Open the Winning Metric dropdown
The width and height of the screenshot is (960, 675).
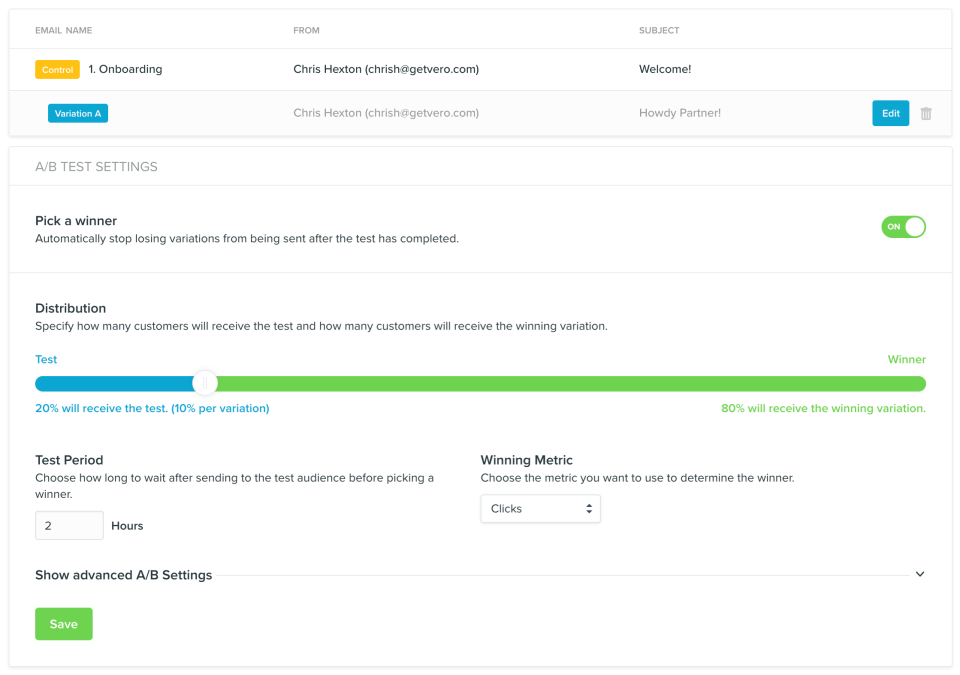click(x=540, y=509)
